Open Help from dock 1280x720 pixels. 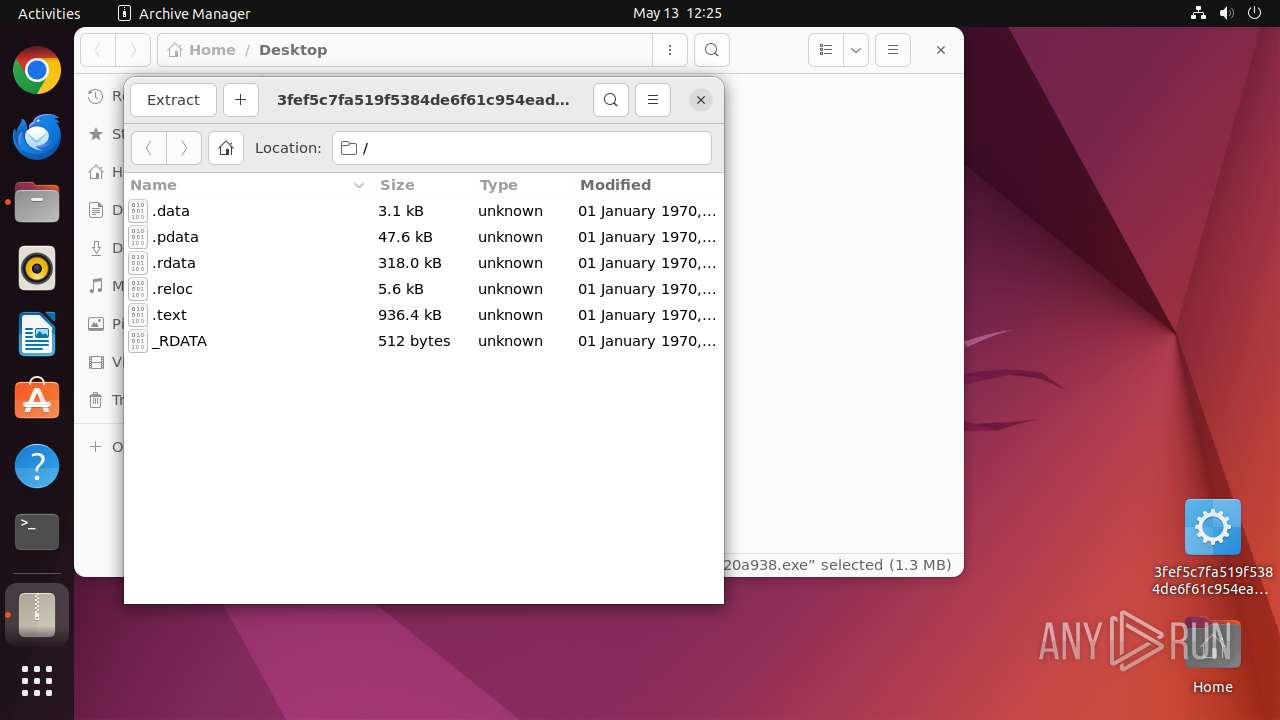pyautogui.click(x=37, y=466)
